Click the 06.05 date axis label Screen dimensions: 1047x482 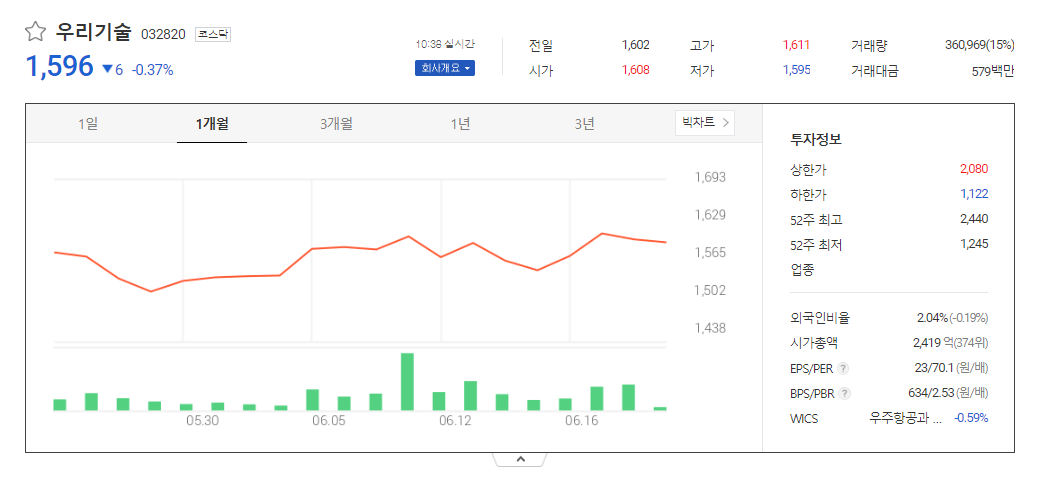[x=329, y=421]
